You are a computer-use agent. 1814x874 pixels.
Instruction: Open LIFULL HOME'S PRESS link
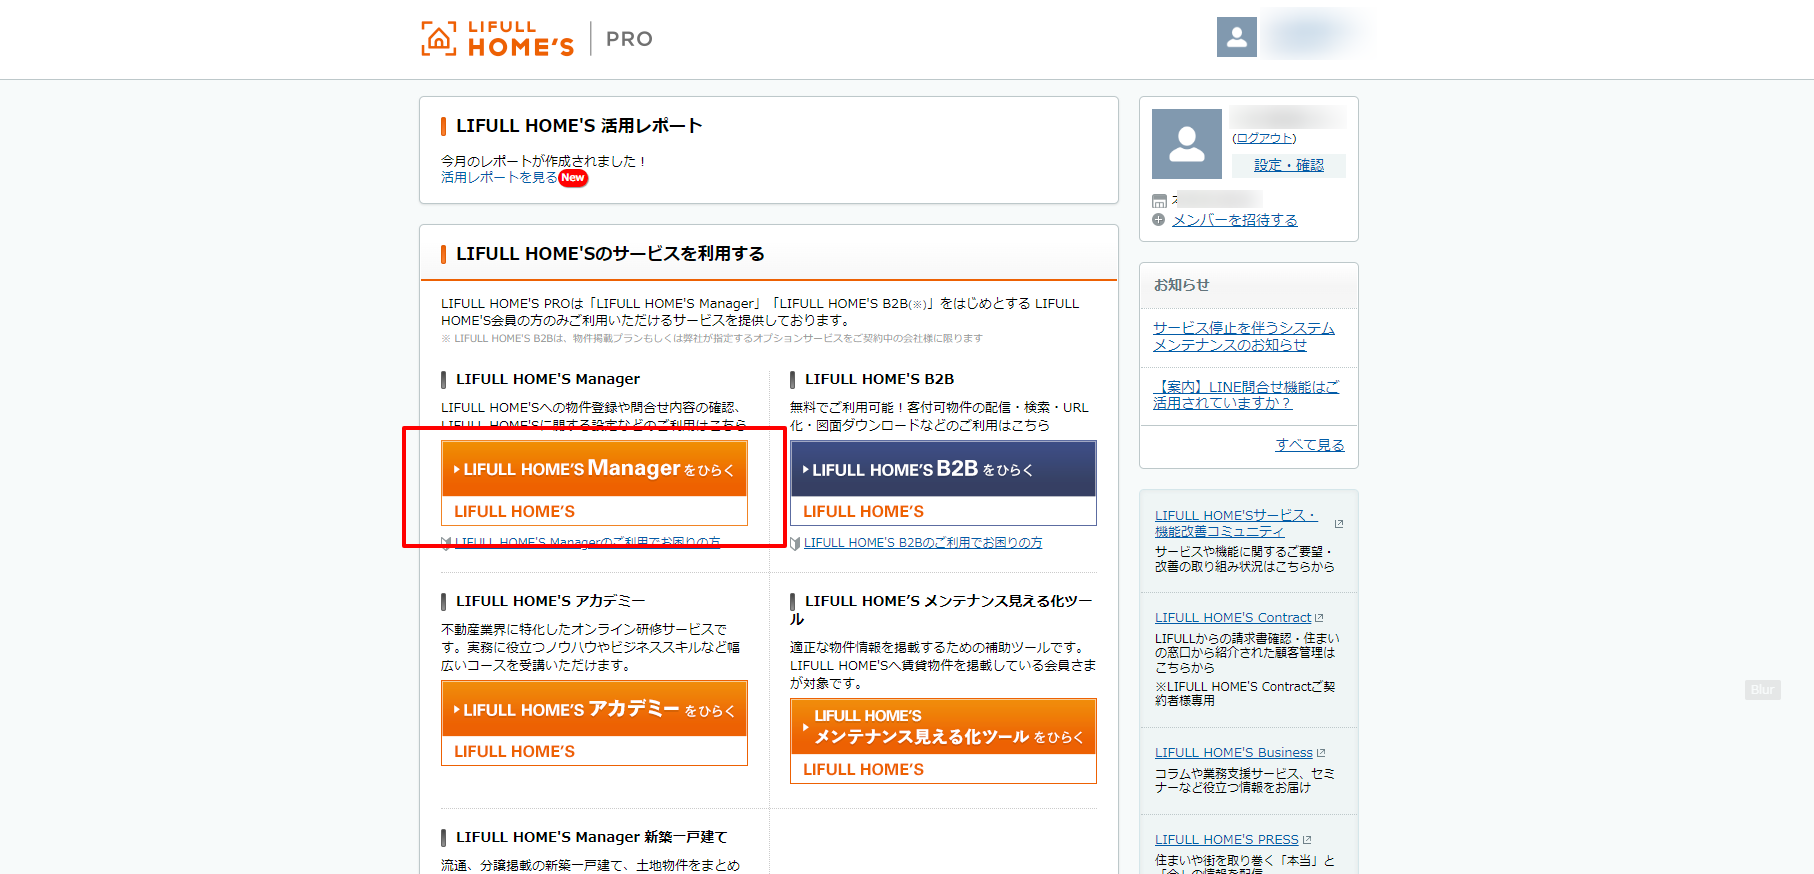tap(1227, 840)
